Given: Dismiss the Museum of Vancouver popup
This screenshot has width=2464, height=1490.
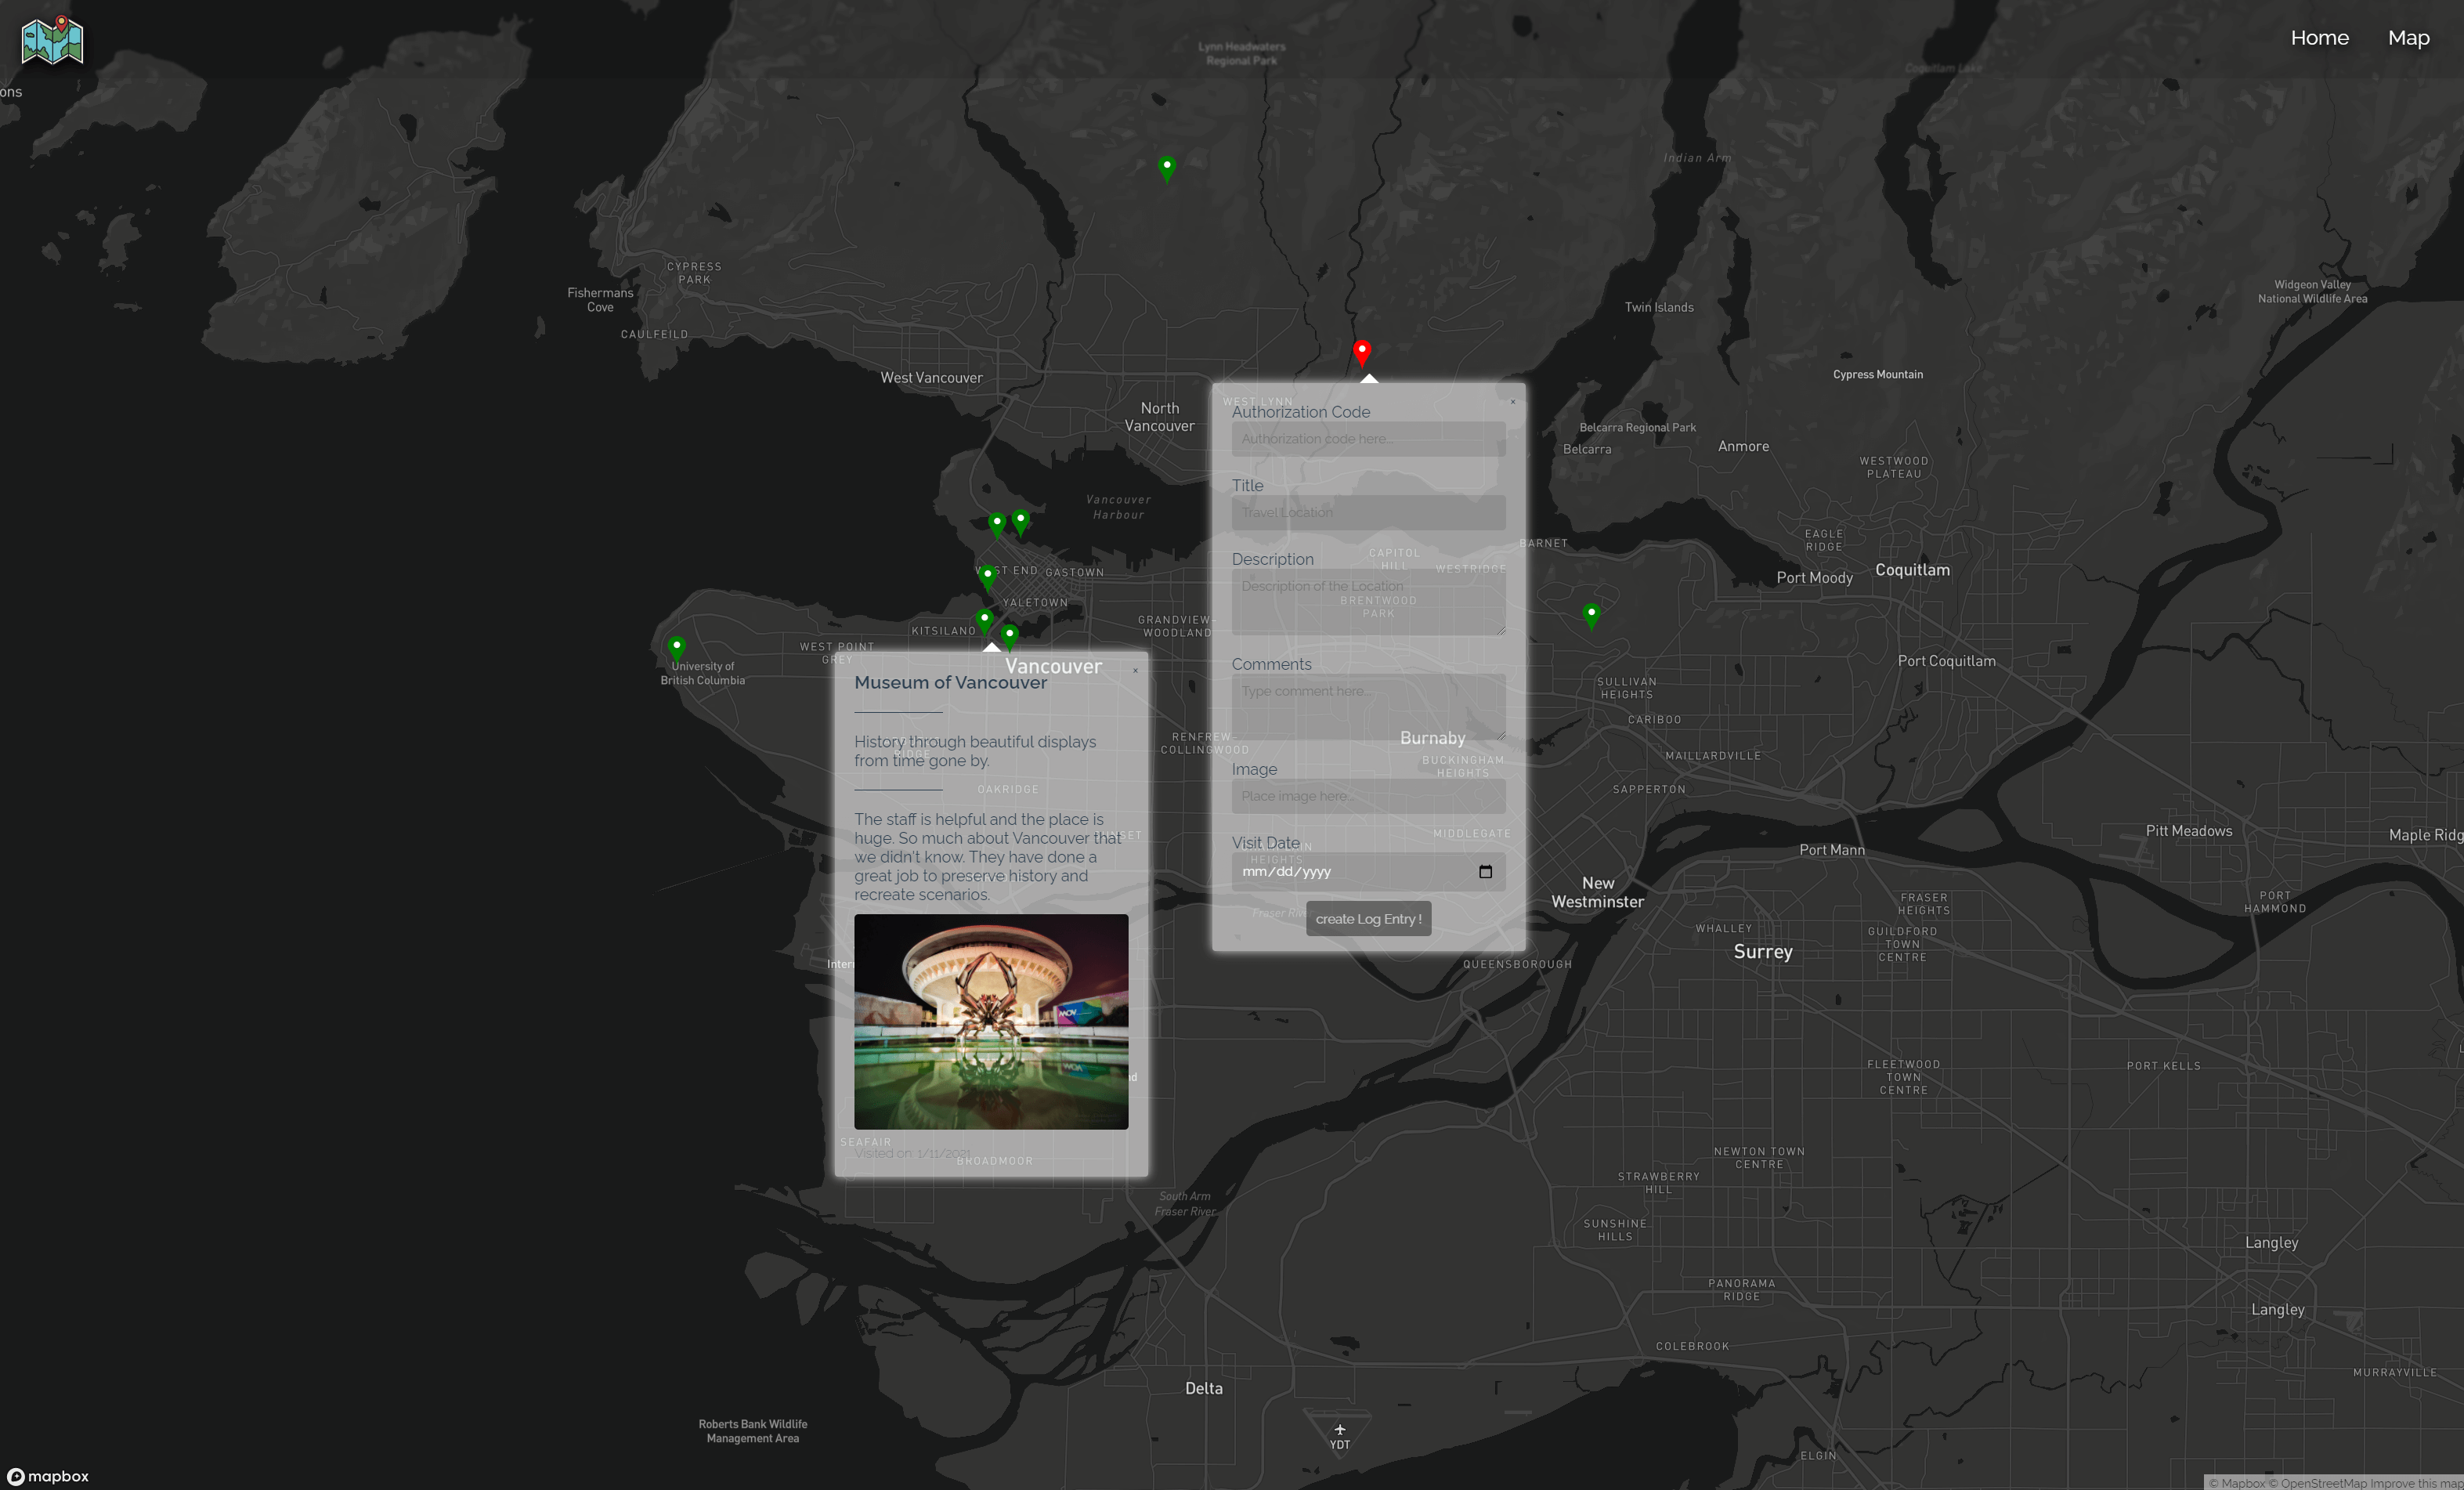Looking at the screenshot, I should coord(1136,670).
